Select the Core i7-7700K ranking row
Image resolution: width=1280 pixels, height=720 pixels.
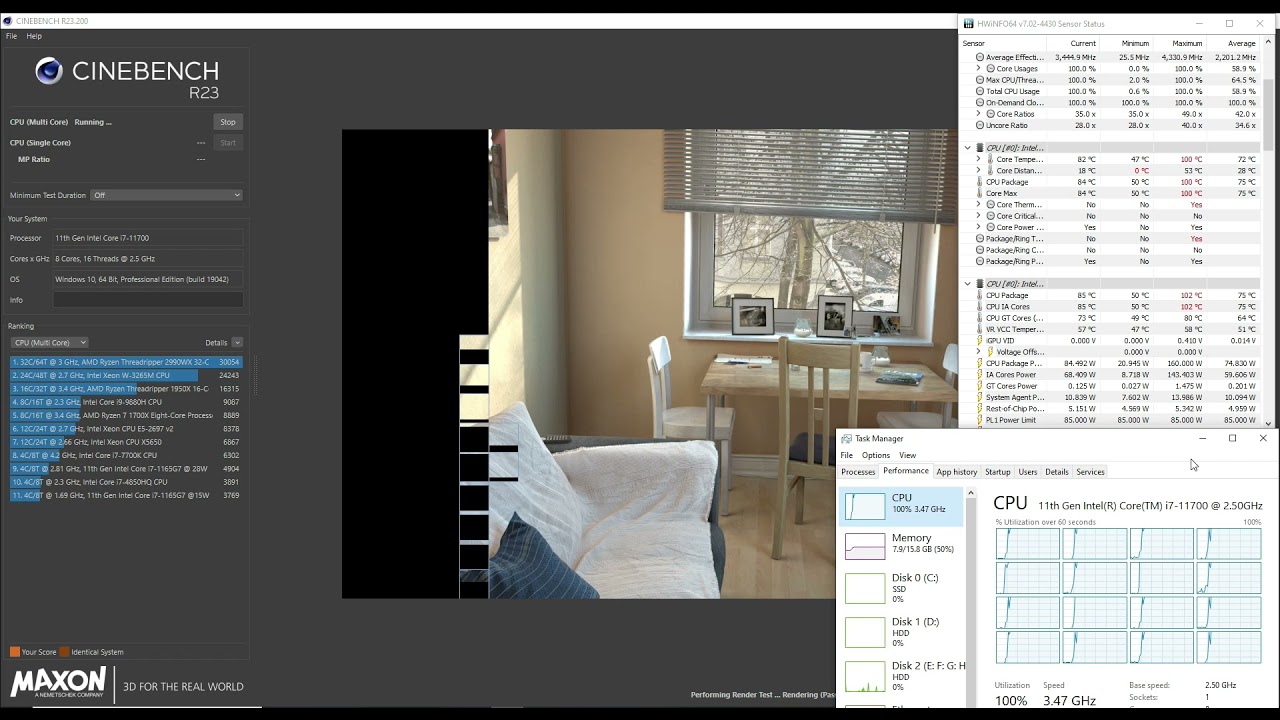[x=126, y=455]
